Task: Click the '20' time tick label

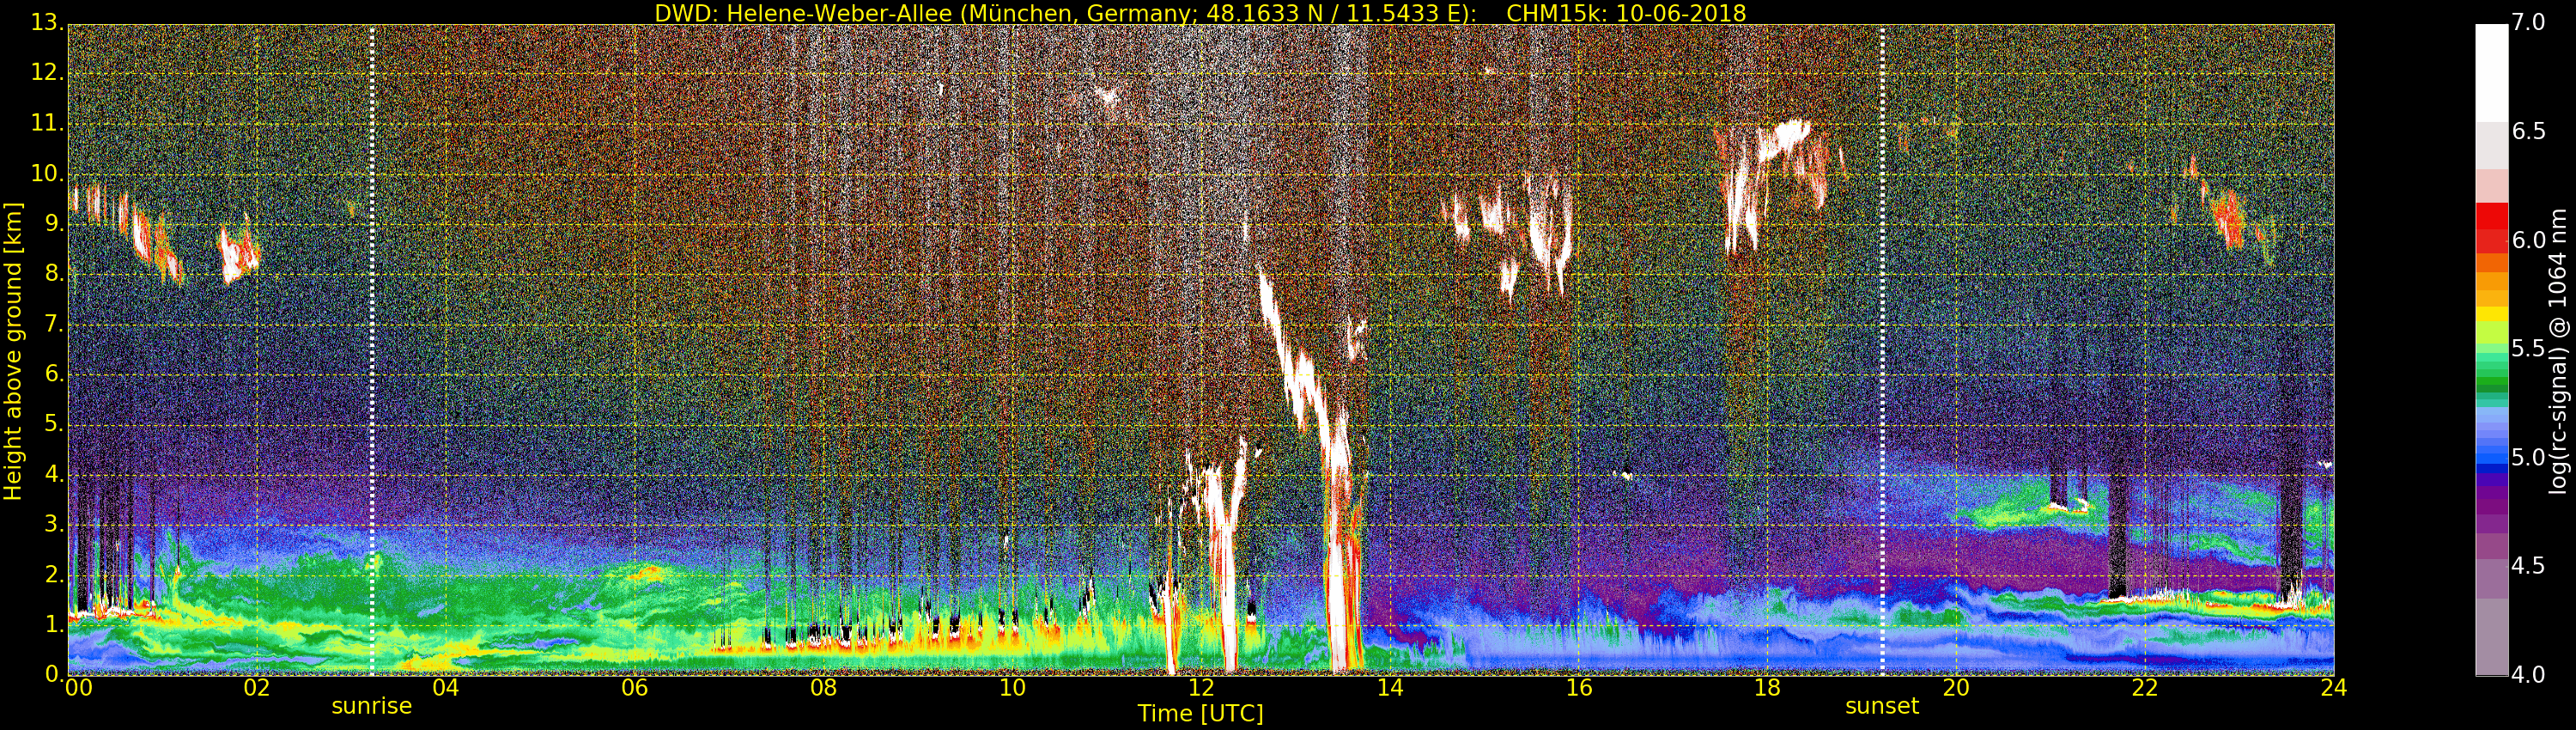Action: coord(1956,688)
